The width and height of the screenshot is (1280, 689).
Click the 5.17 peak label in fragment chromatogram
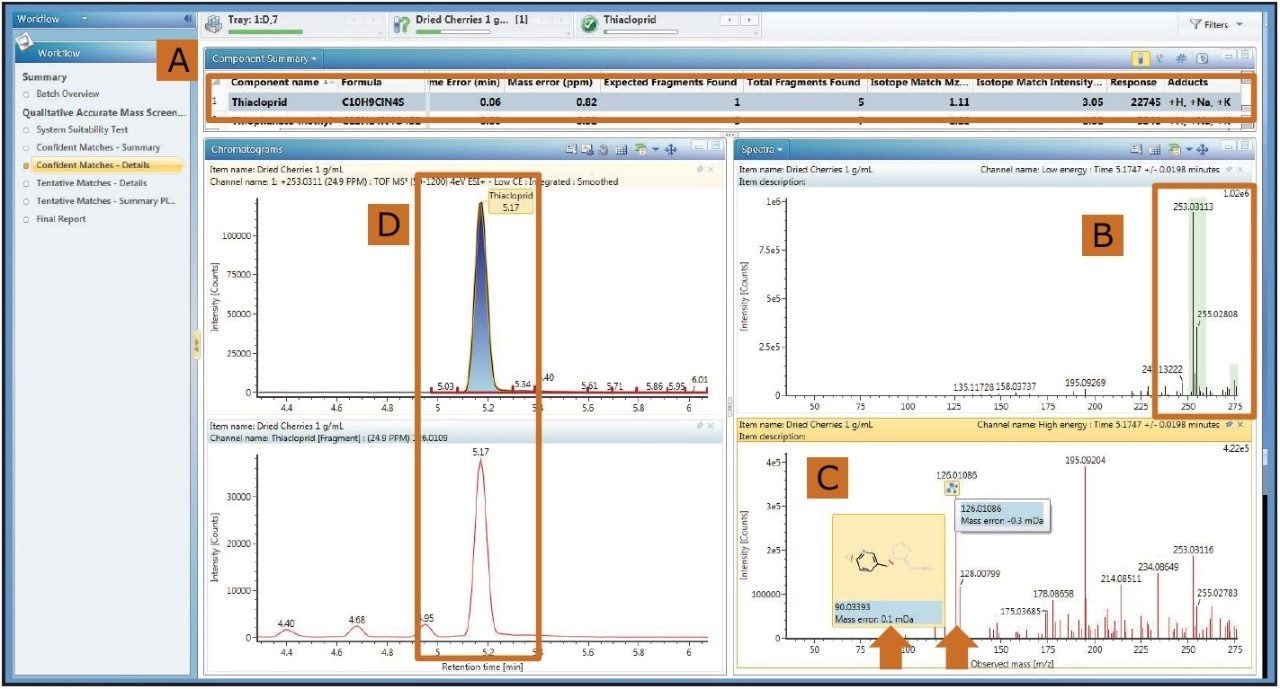tap(483, 453)
